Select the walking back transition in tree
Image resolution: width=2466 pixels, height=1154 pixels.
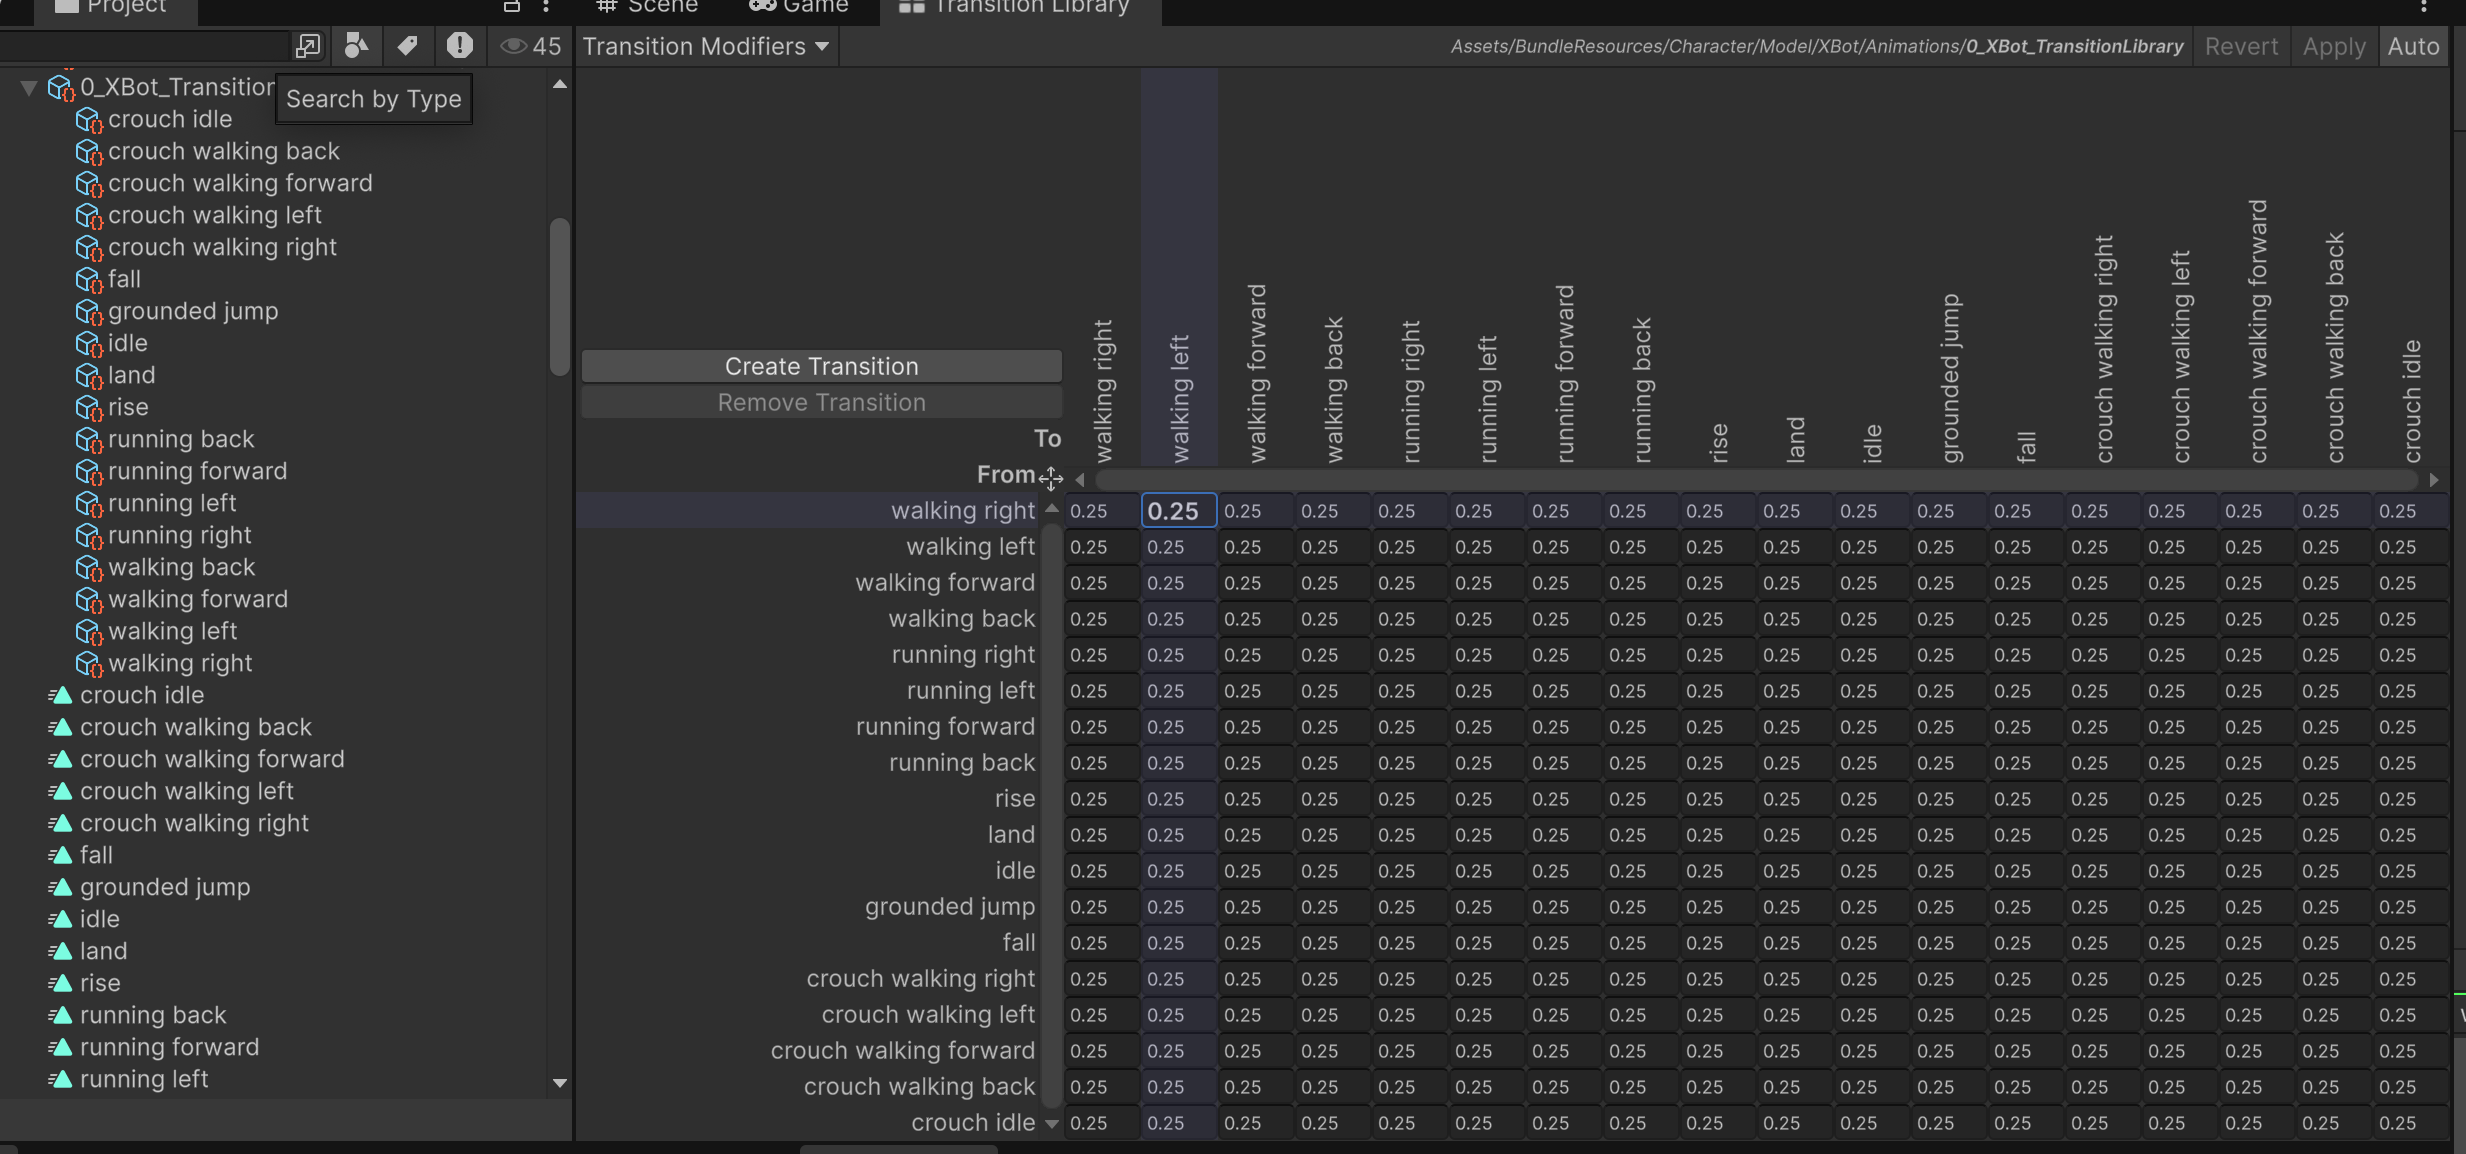pos(181,567)
